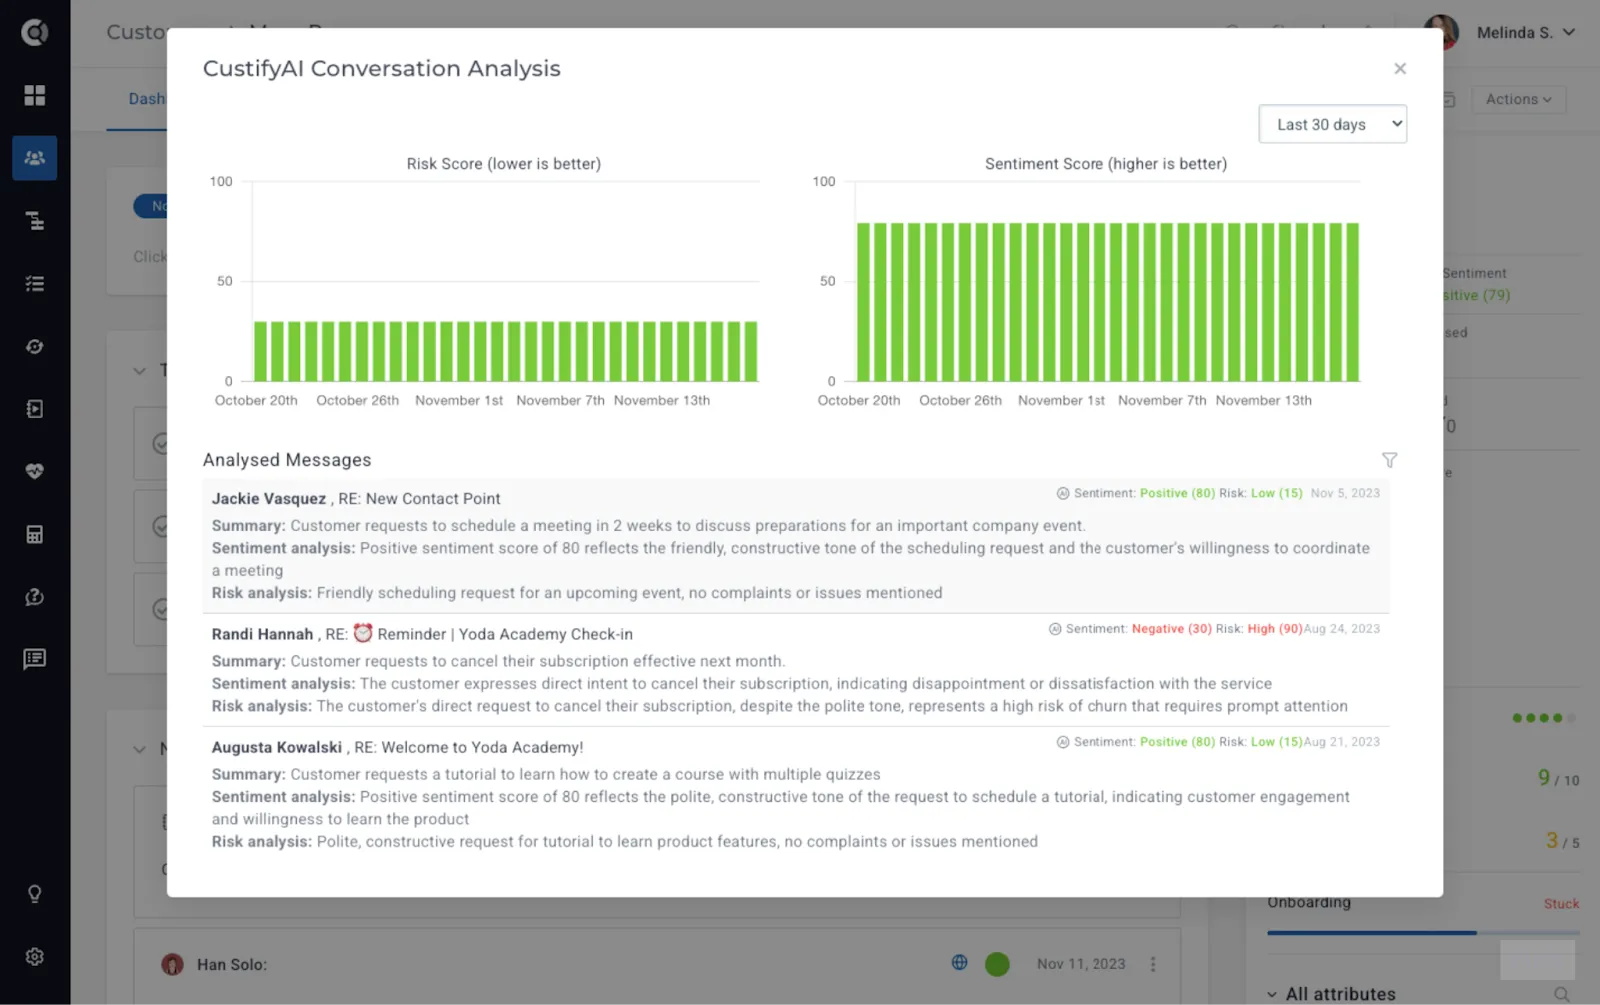
Task: Open the playbooks hierarchy icon in sidebar
Action: click(x=35, y=221)
